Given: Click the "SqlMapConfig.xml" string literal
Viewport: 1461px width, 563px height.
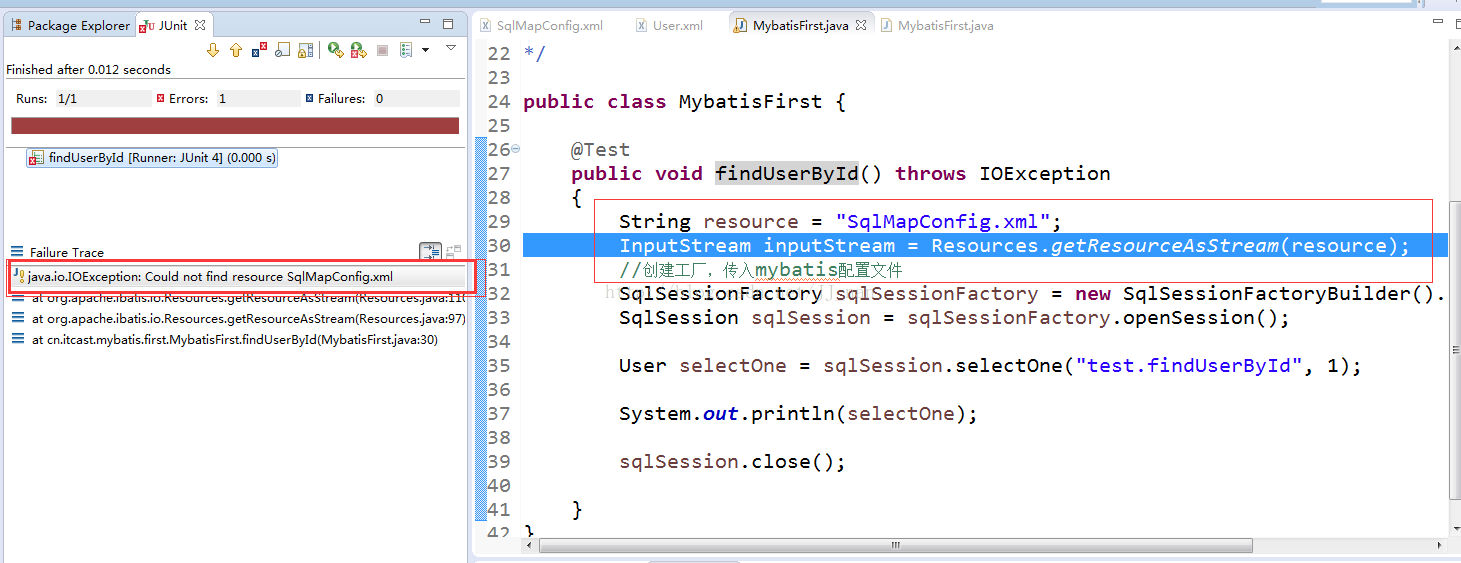Looking at the screenshot, I should click(943, 222).
